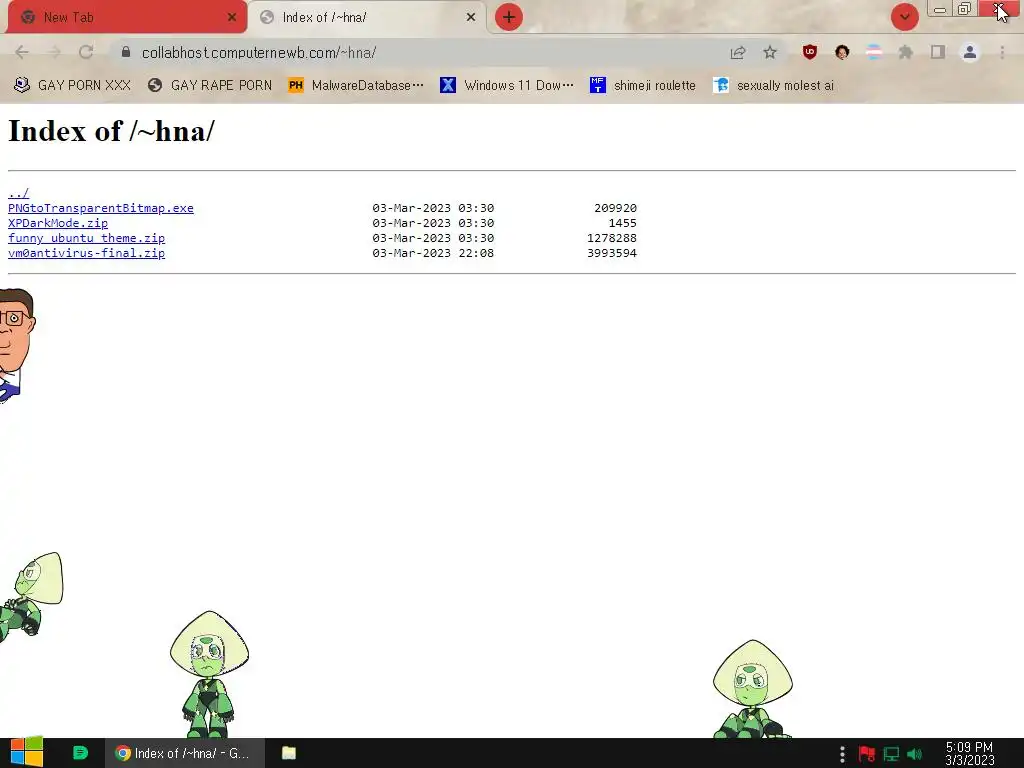Show hidden tray icons via three dots

pos(842,754)
